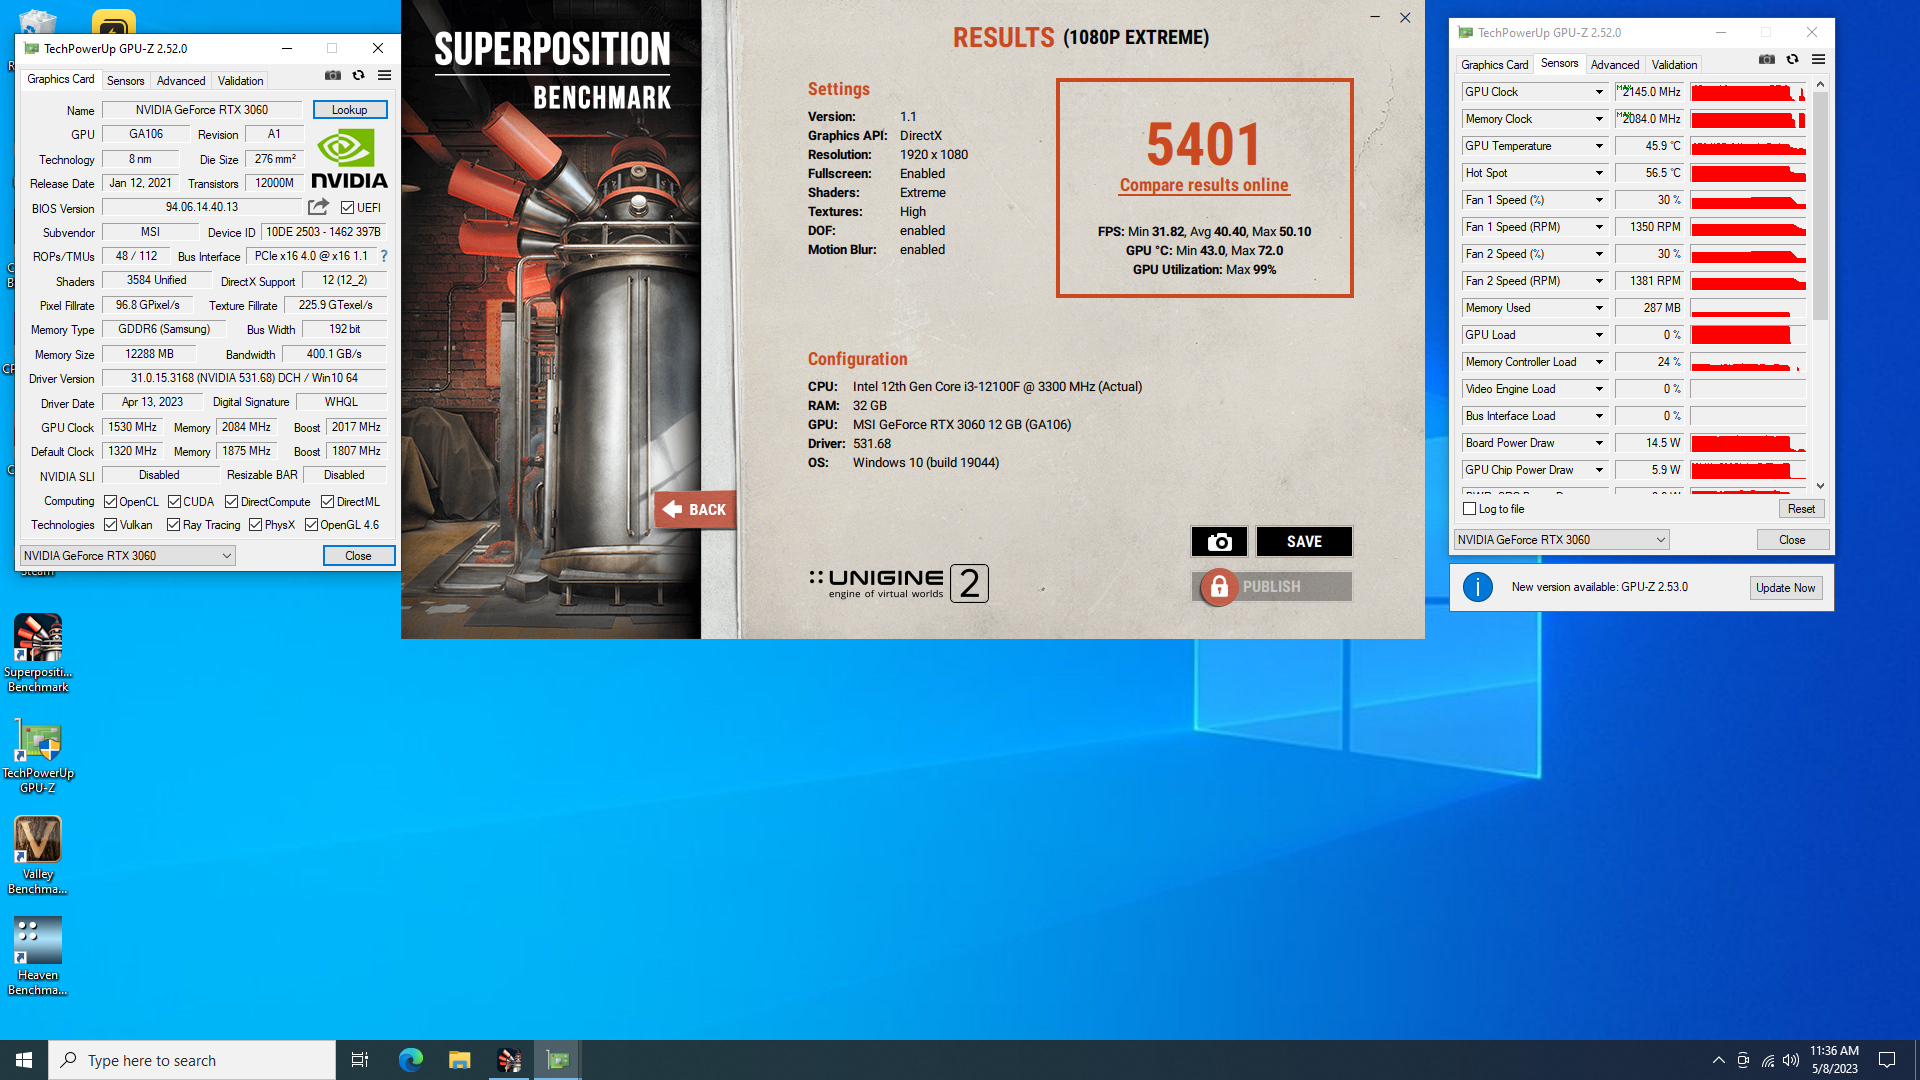Switch to Advanced tab in left GPU-Z
This screenshot has height=1080, width=1920.
pyautogui.click(x=181, y=81)
